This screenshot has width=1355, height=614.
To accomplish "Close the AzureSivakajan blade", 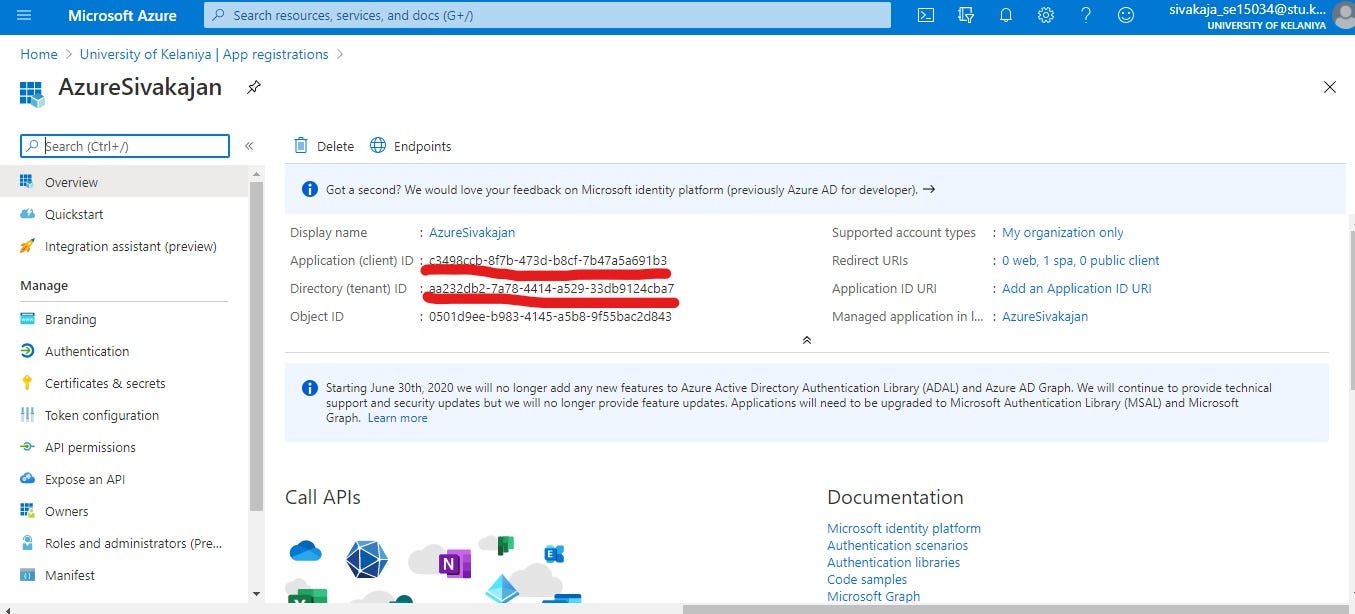I will click(x=1329, y=87).
